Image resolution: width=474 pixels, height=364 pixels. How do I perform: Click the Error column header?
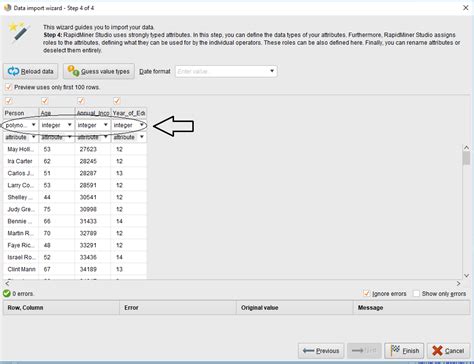pos(178,308)
